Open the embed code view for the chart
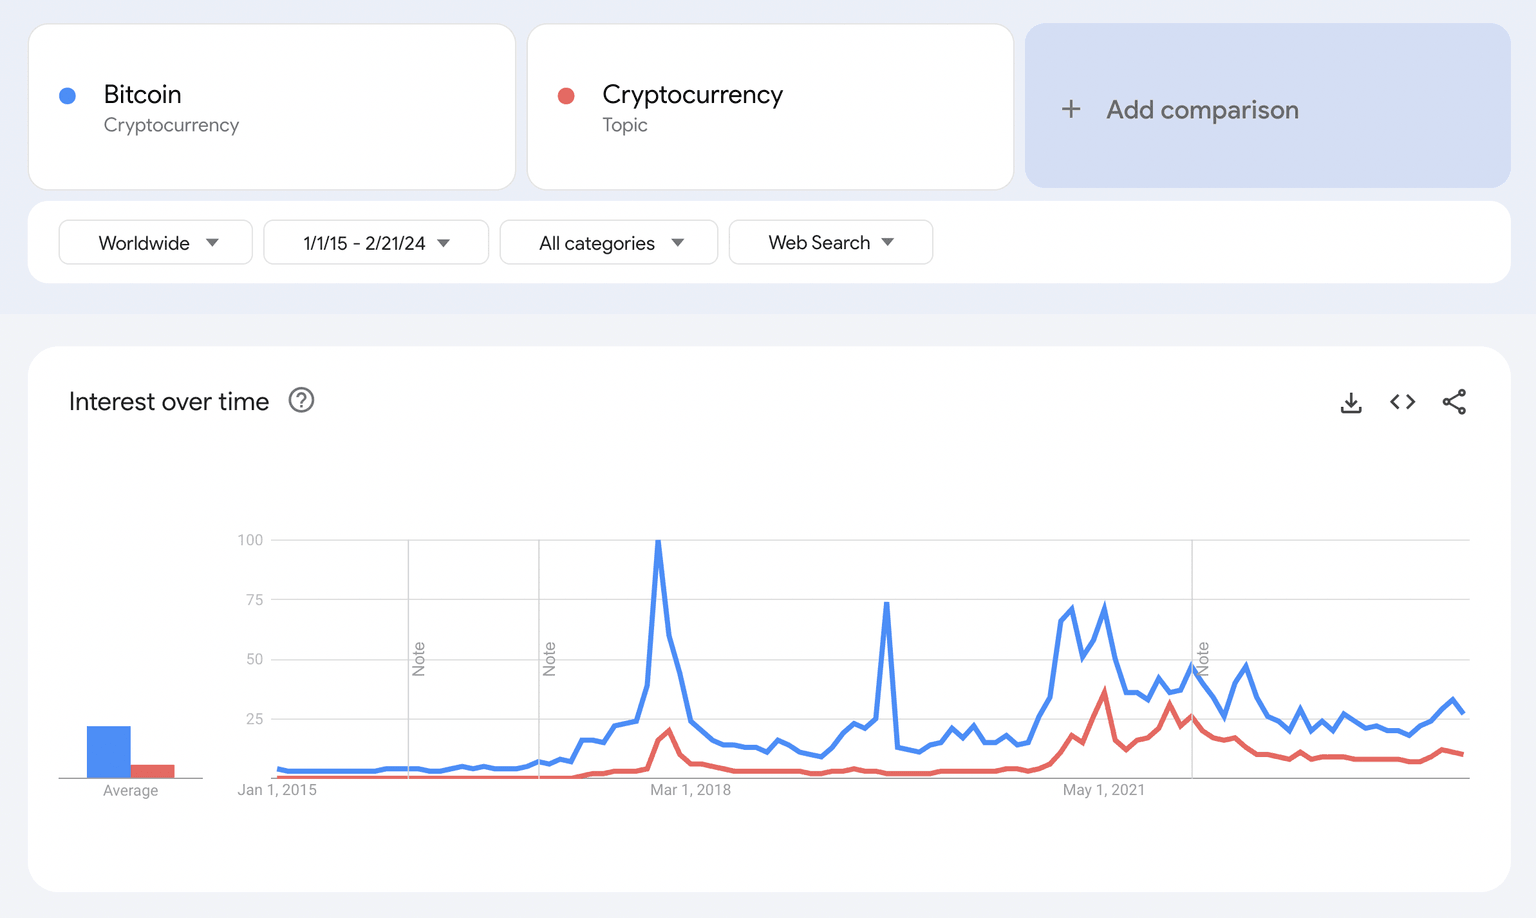 point(1402,401)
